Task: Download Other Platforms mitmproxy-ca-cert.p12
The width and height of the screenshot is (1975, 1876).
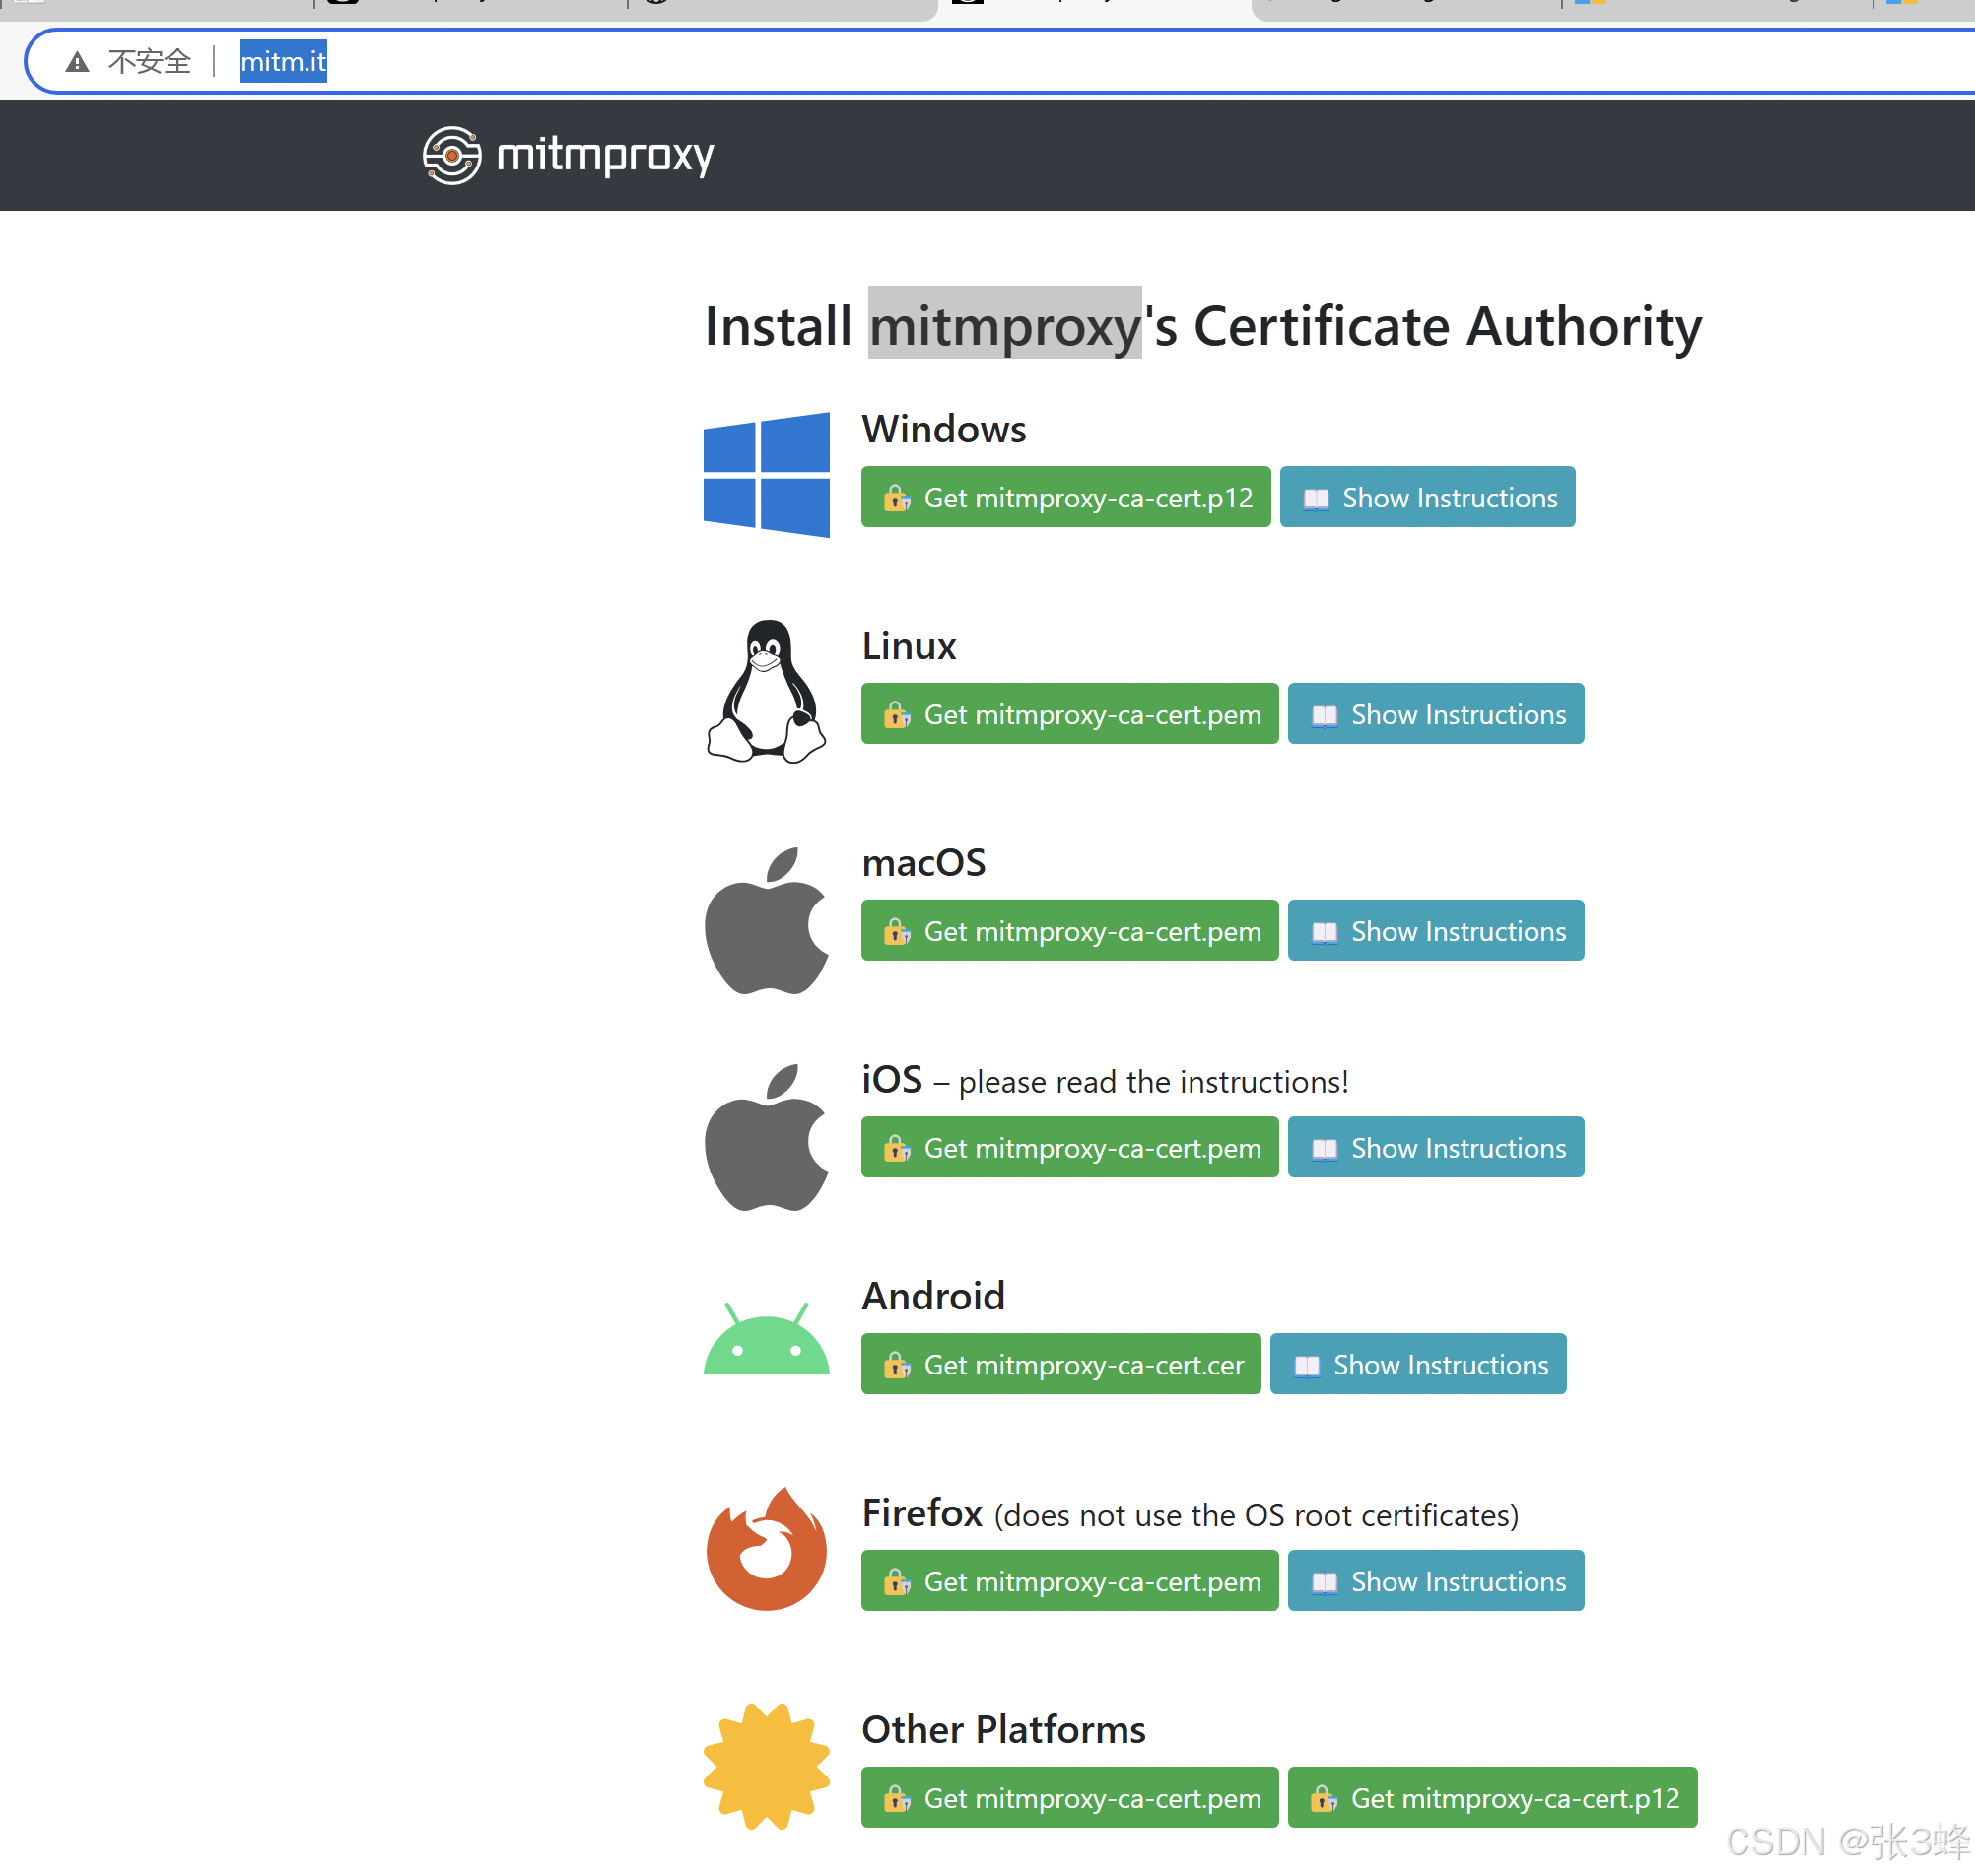Action: 1492,1798
